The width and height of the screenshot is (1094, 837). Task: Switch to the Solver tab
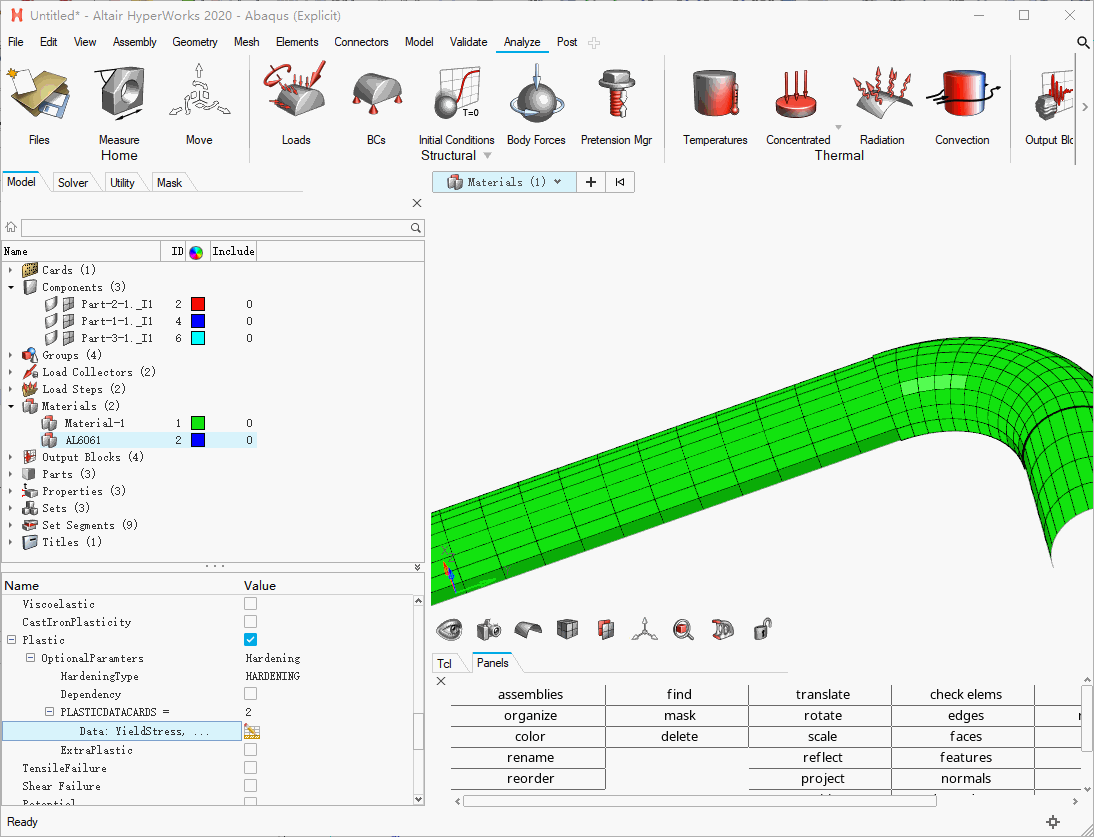(x=73, y=183)
